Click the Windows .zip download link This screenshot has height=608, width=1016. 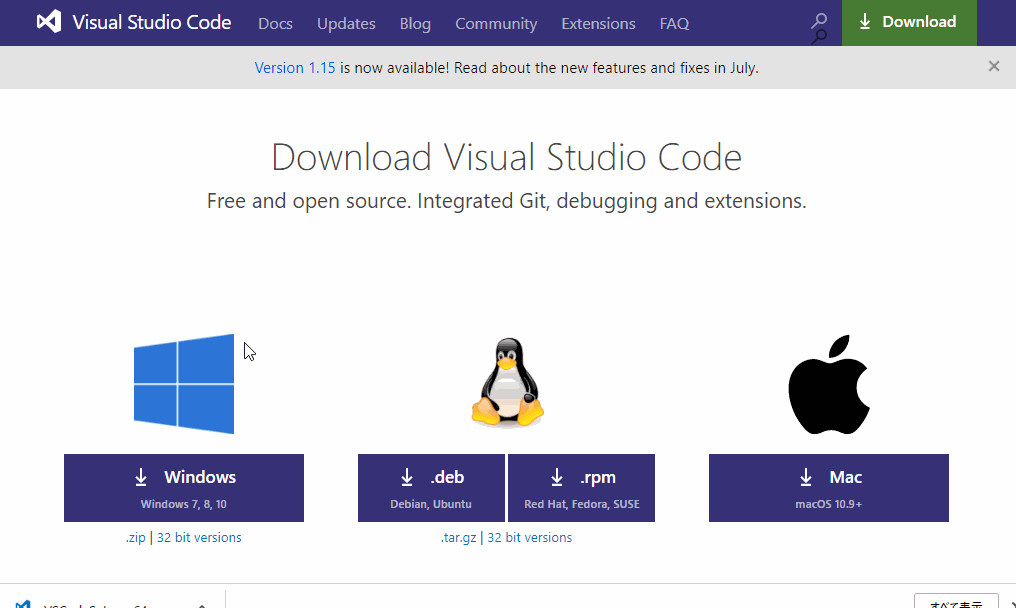pos(135,538)
